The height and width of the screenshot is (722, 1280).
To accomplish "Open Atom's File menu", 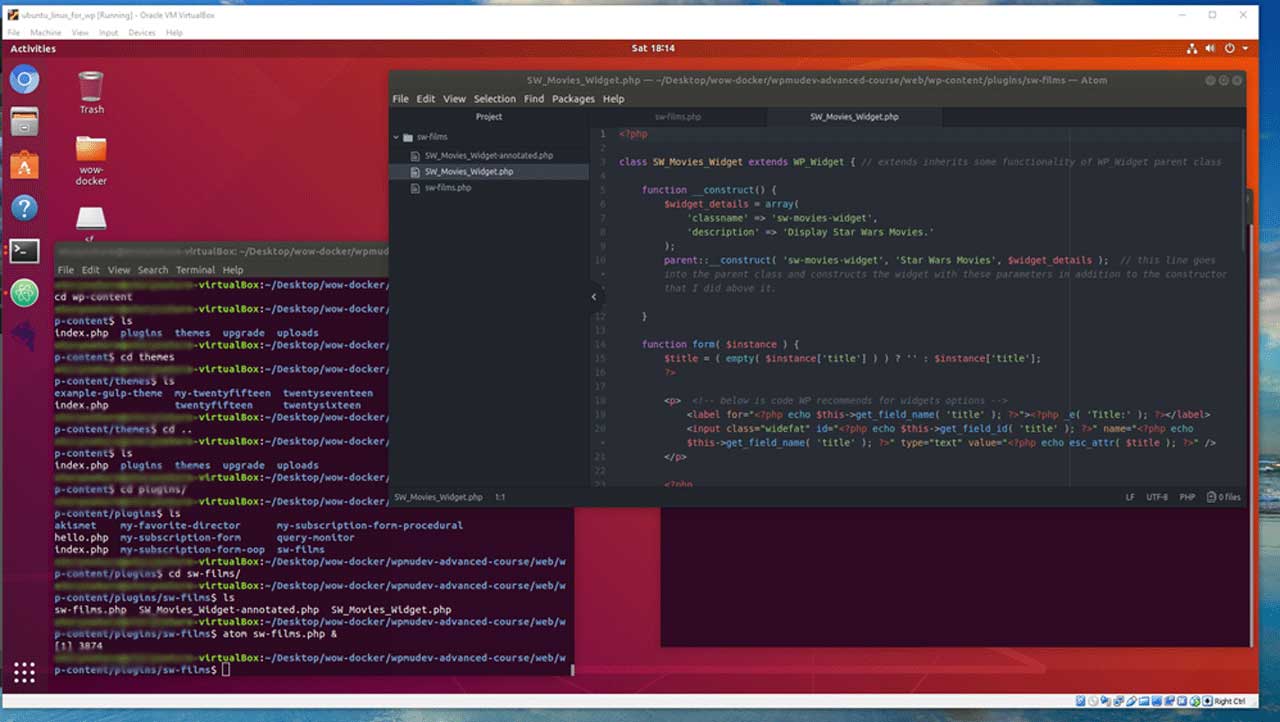I will (x=400, y=99).
